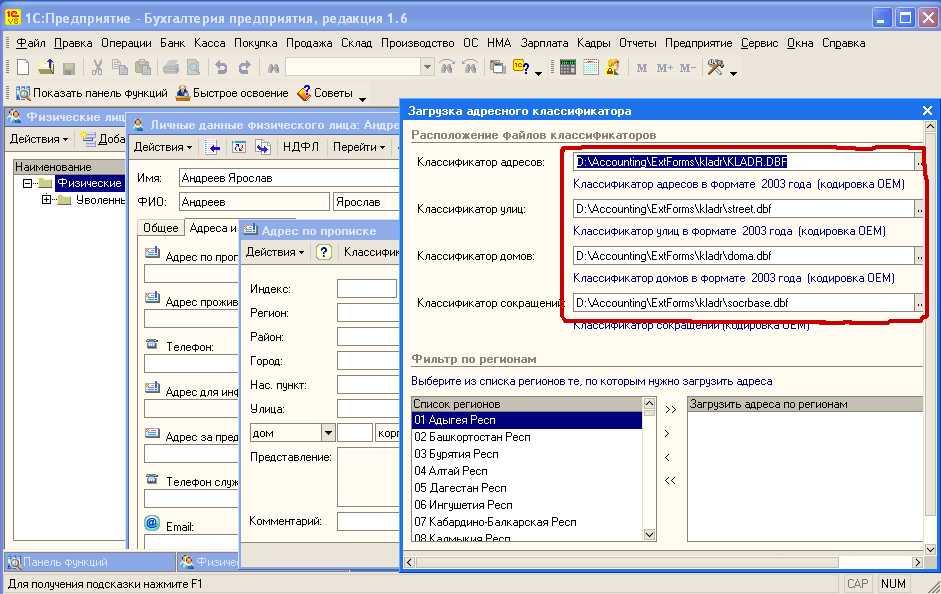Screen dimensions: 941x594
Task: Open the дом type dropdown
Action: (327, 433)
